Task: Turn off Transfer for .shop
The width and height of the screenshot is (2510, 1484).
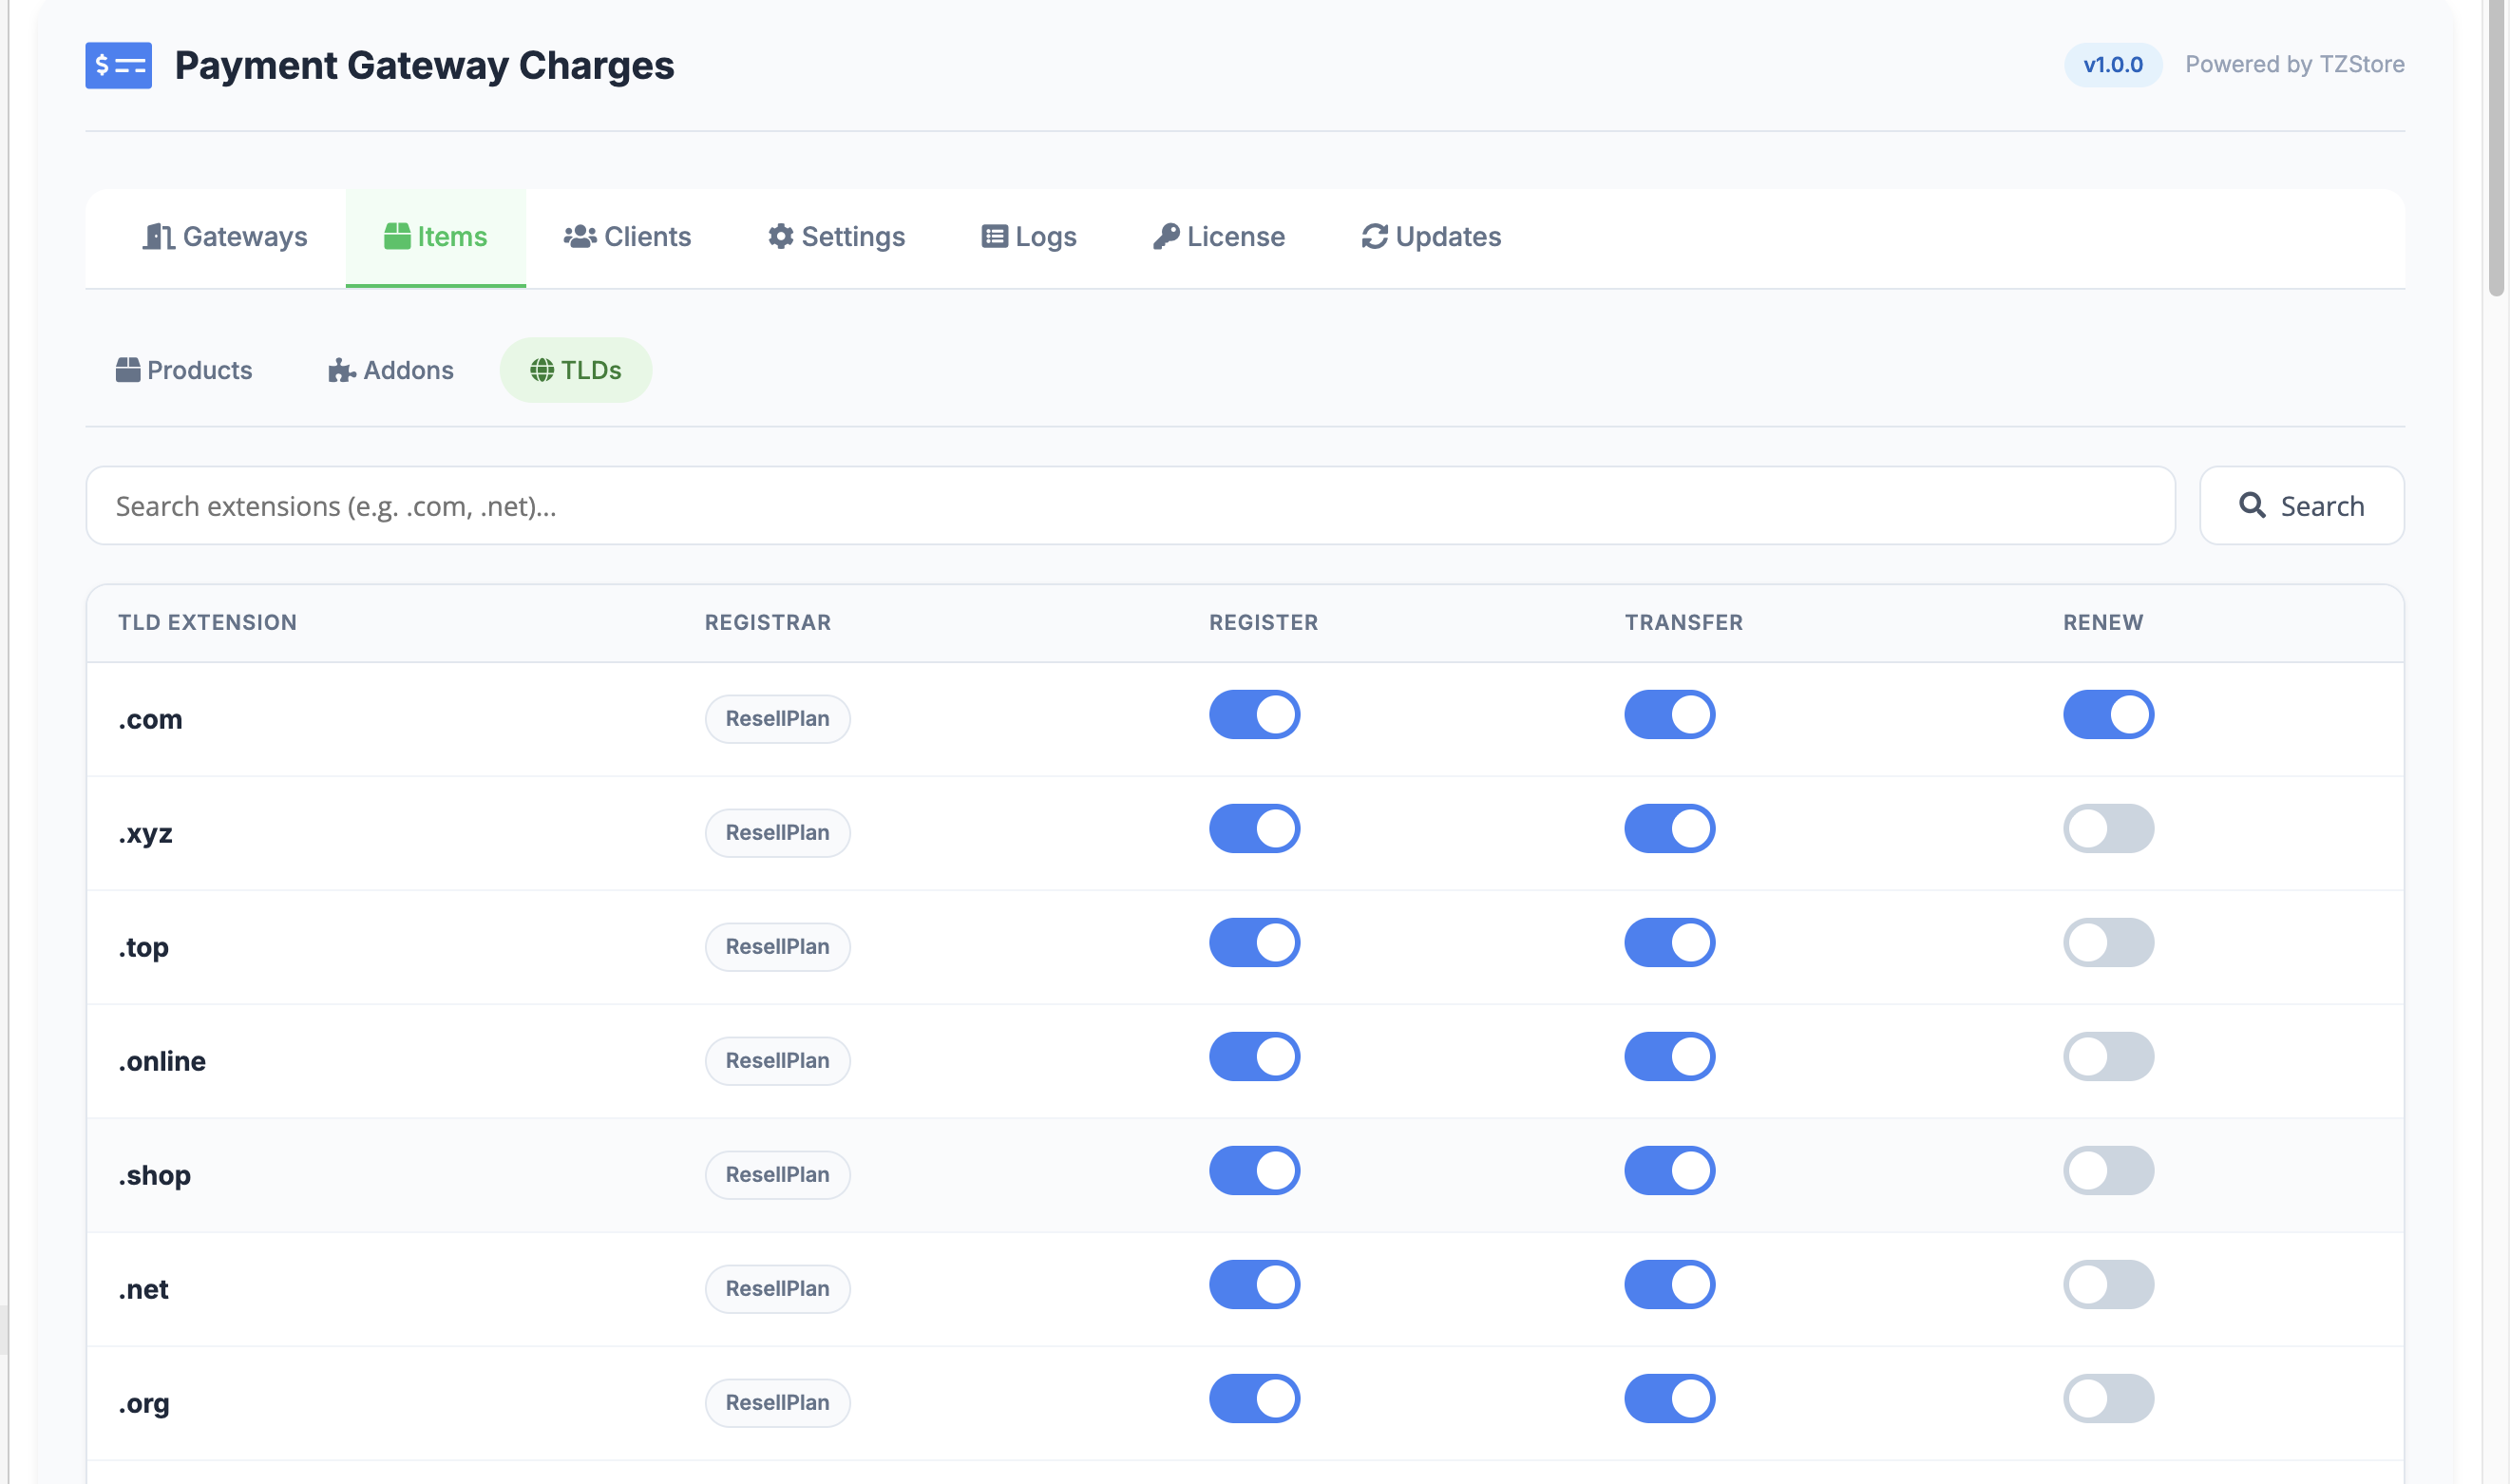Action: [x=1669, y=1170]
